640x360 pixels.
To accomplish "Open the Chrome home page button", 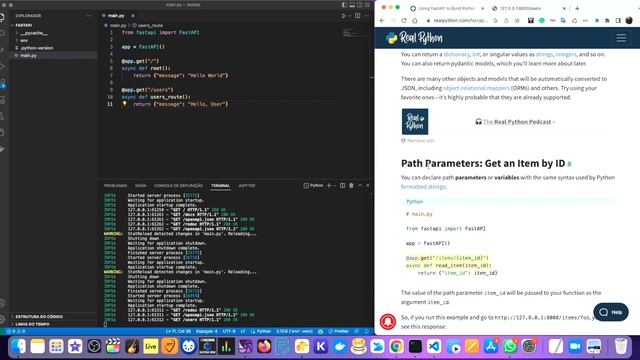I will click(415, 20).
